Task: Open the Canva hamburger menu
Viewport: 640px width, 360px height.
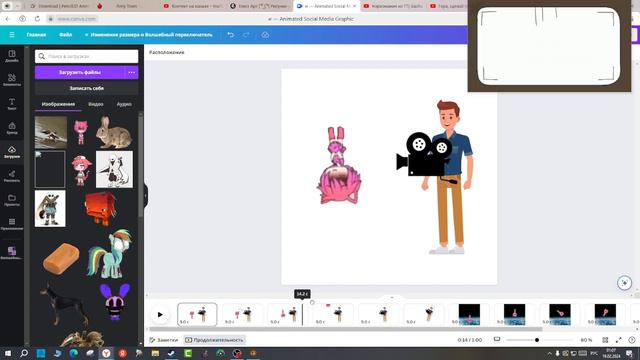Action: pyautogui.click(x=12, y=35)
